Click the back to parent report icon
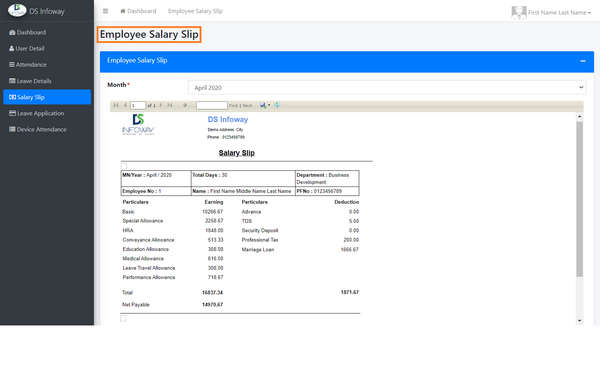600x370 pixels. (x=185, y=105)
